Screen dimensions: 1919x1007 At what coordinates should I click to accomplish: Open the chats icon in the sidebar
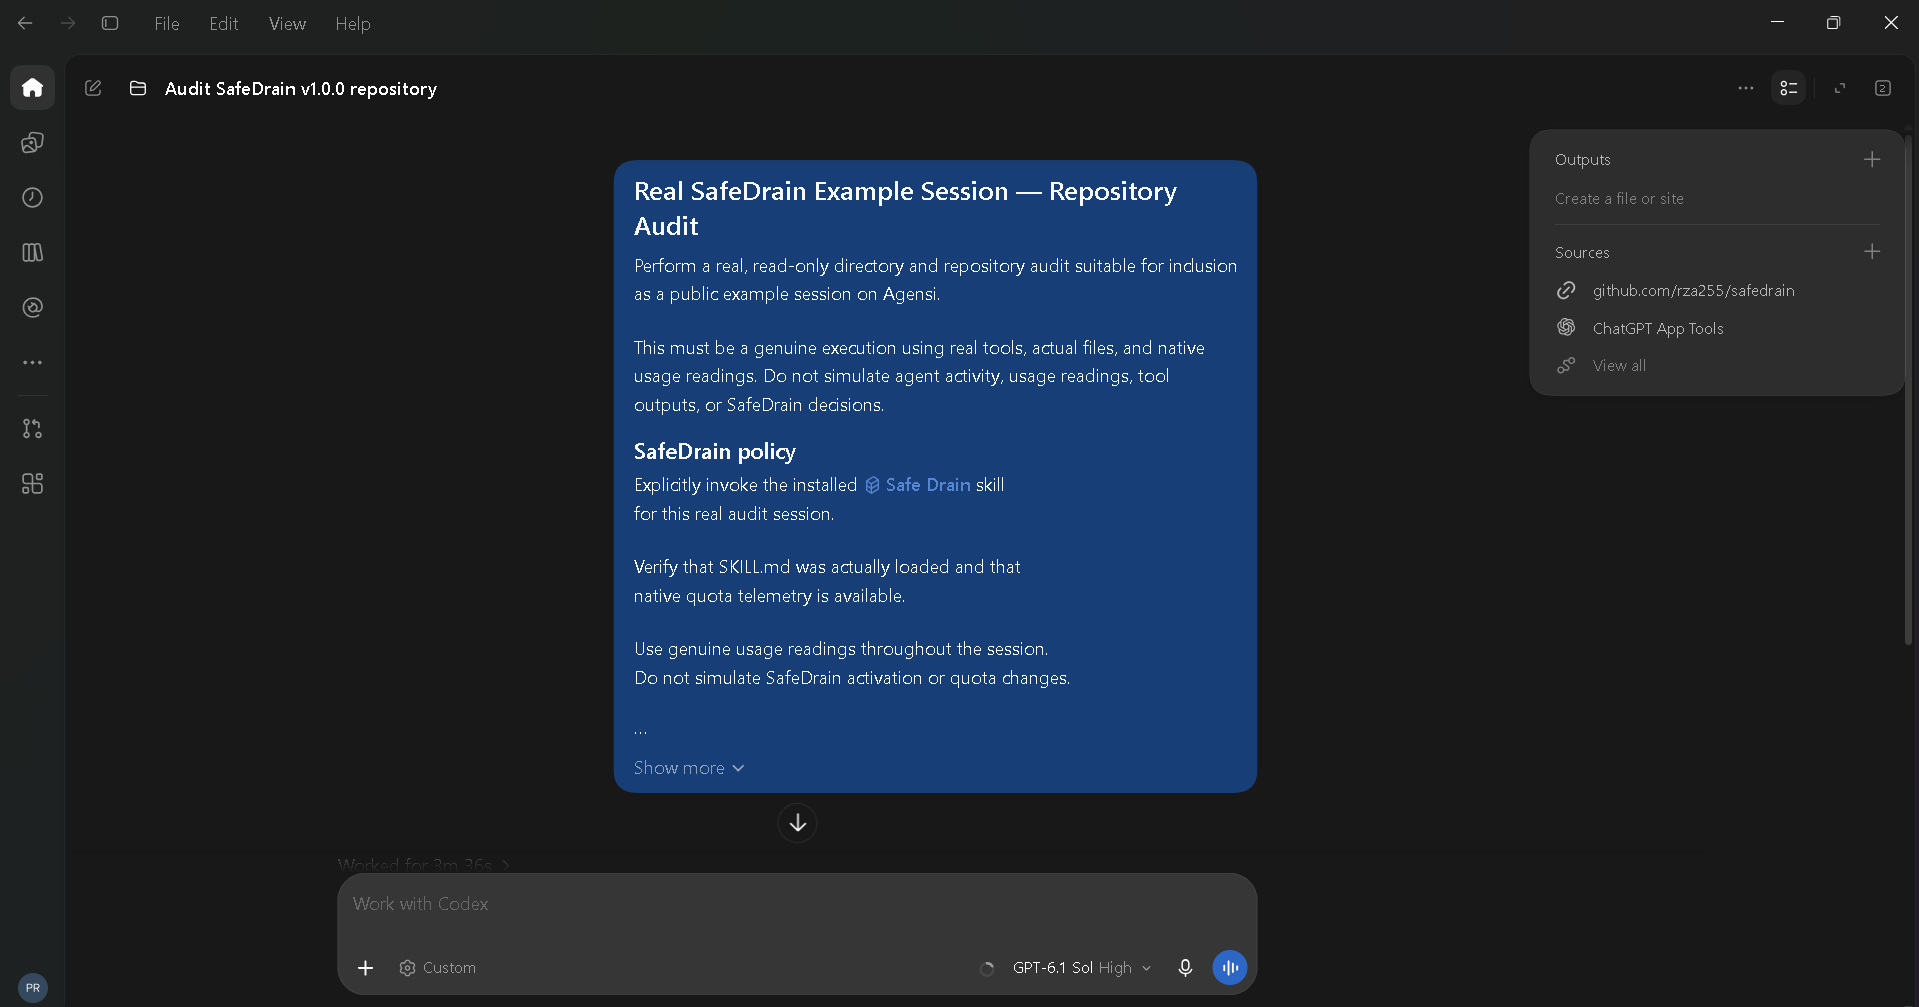point(32,143)
